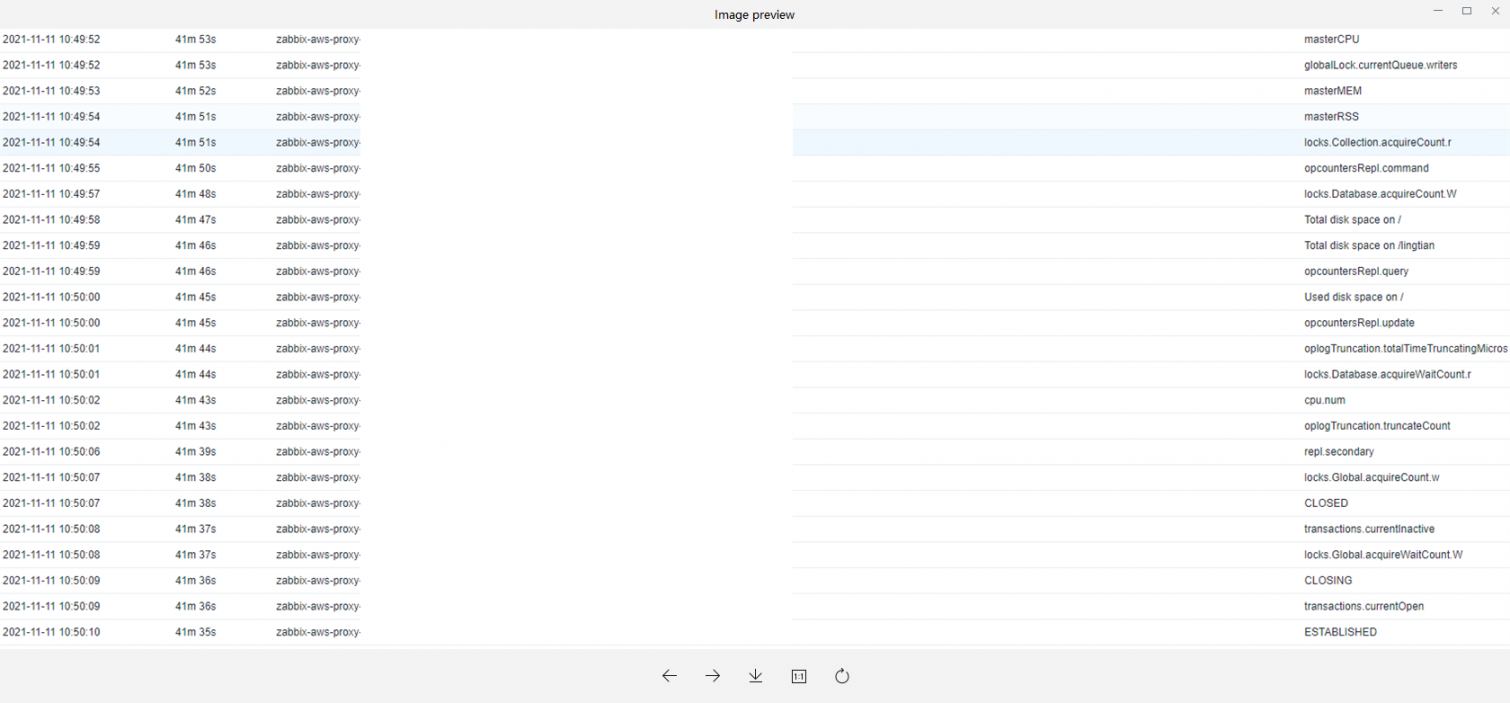Maximize the Image preview window

coord(1467,11)
